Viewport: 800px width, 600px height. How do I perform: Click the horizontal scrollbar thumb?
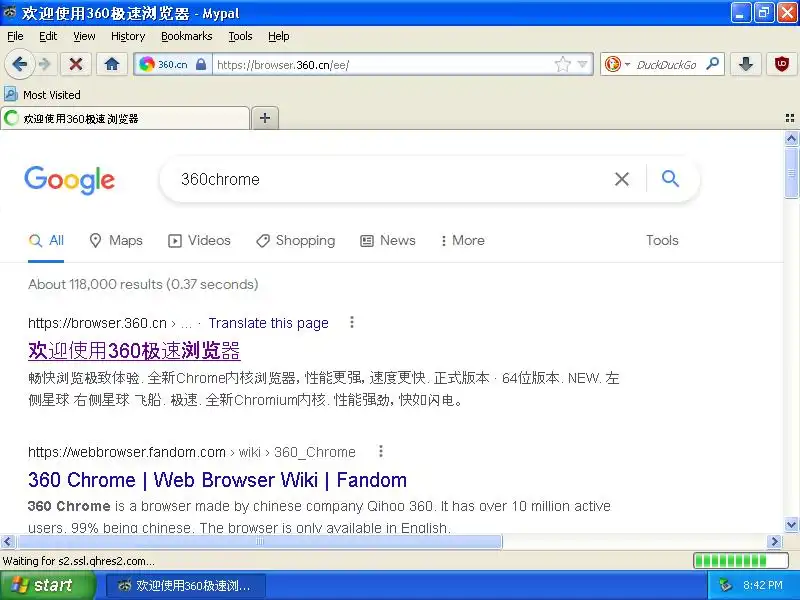click(260, 542)
